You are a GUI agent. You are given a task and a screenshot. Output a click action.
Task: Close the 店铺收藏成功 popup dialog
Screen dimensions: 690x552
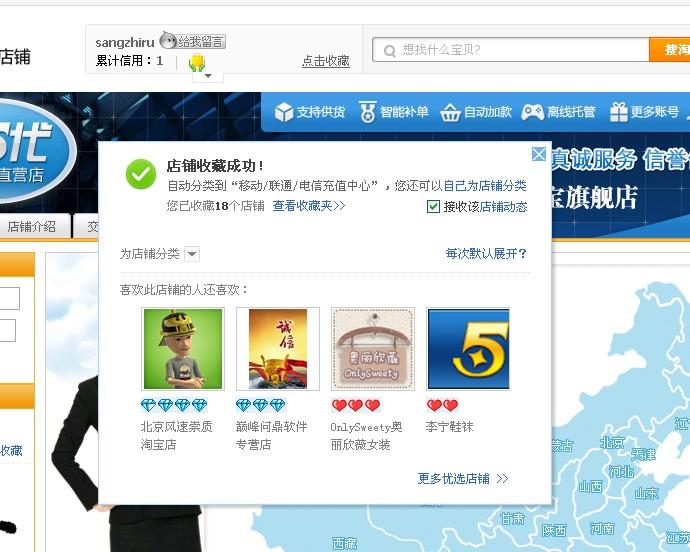(539, 154)
